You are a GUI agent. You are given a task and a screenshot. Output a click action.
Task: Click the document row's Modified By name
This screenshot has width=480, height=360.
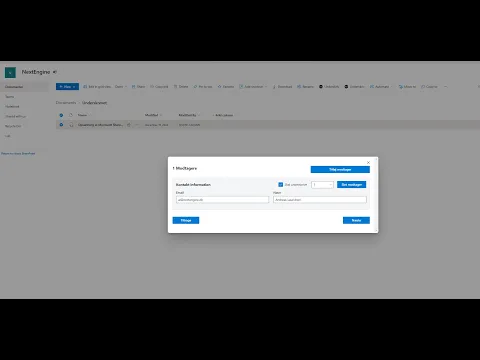(x=189, y=125)
